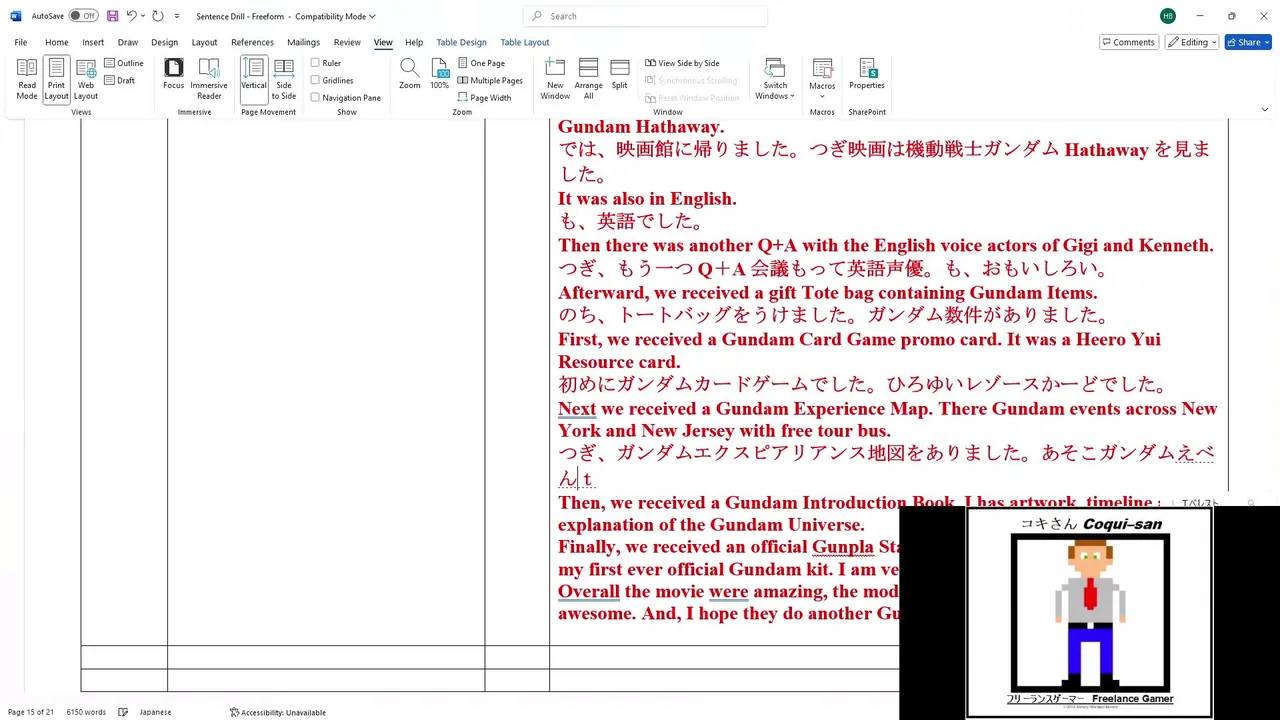Open a New Window
The image size is (1280, 720).
pos(555,79)
